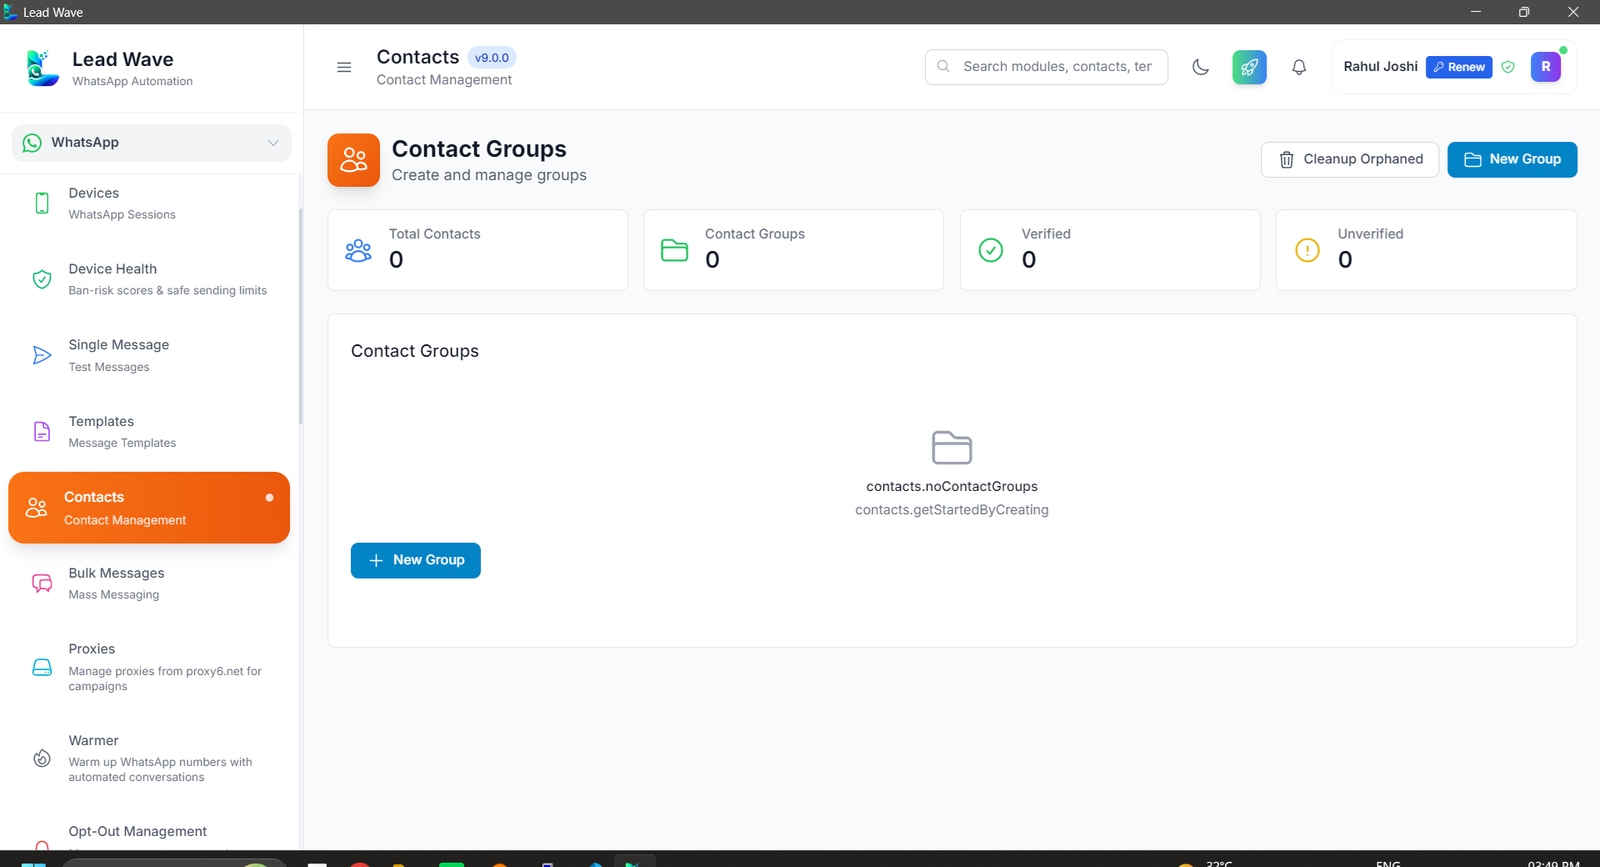Click the empty folder icon
The height and width of the screenshot is (867, 1600).
click(952, 448)
